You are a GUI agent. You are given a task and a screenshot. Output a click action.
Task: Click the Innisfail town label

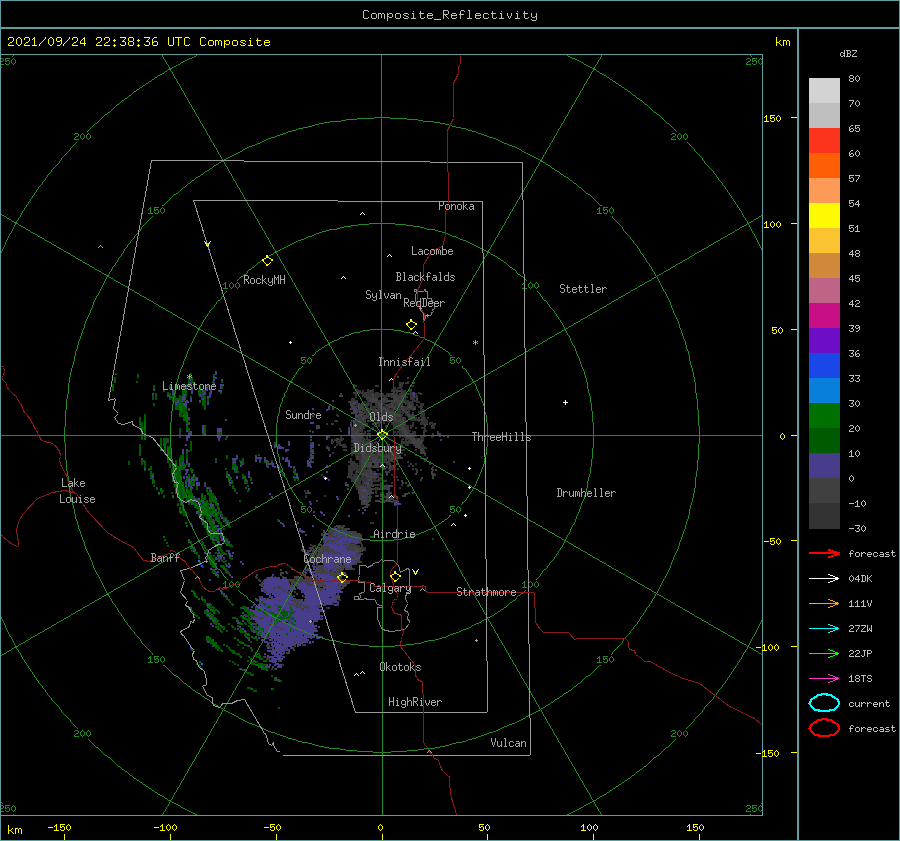pos(404,362)
